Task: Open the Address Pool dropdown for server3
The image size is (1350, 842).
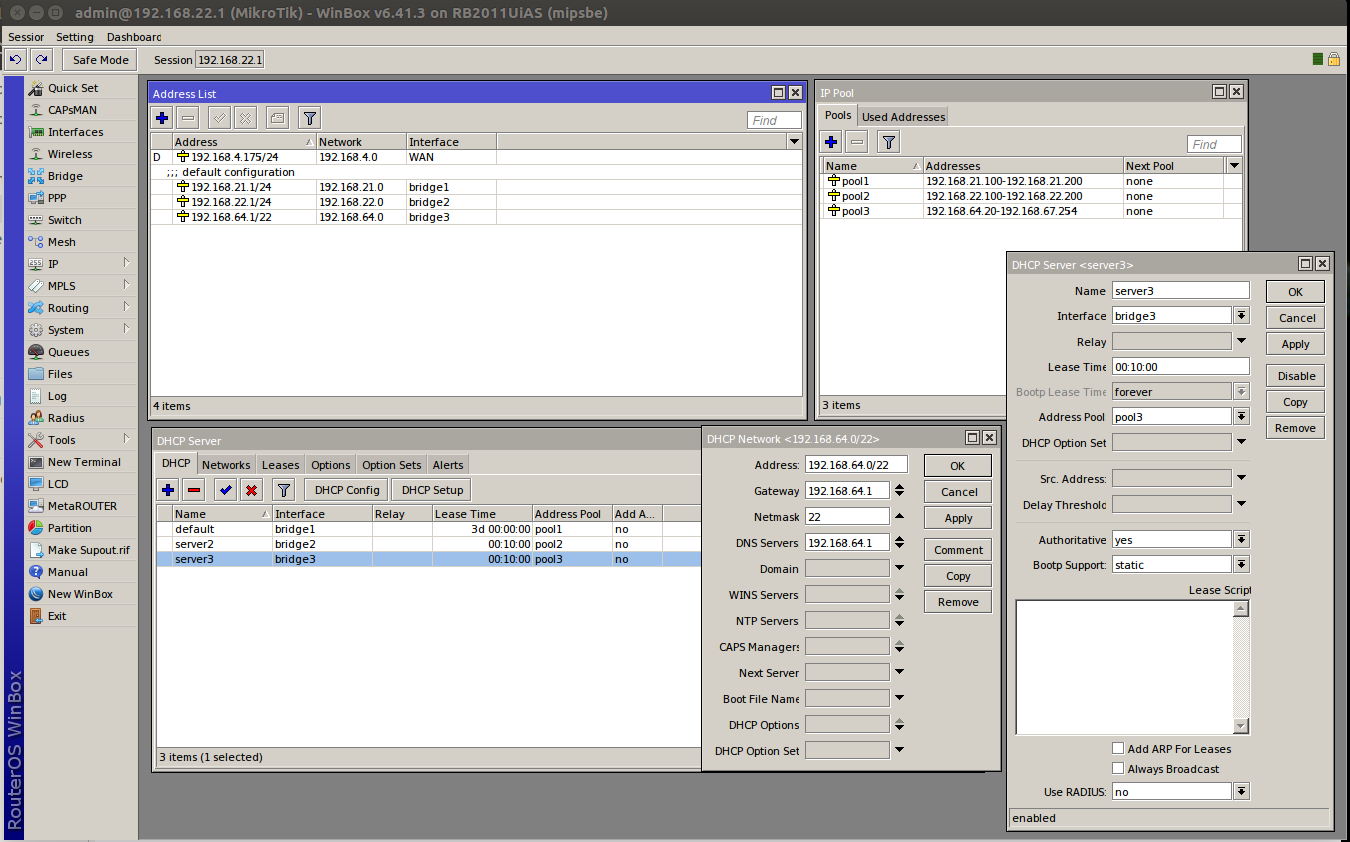Action: click(1241, 417)
